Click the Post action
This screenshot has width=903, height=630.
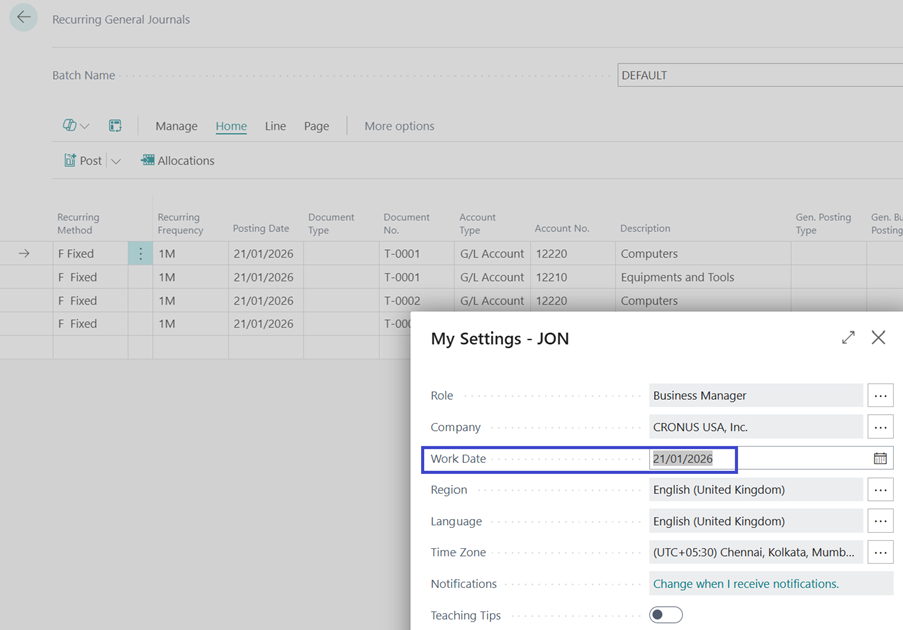coord(83,161)
